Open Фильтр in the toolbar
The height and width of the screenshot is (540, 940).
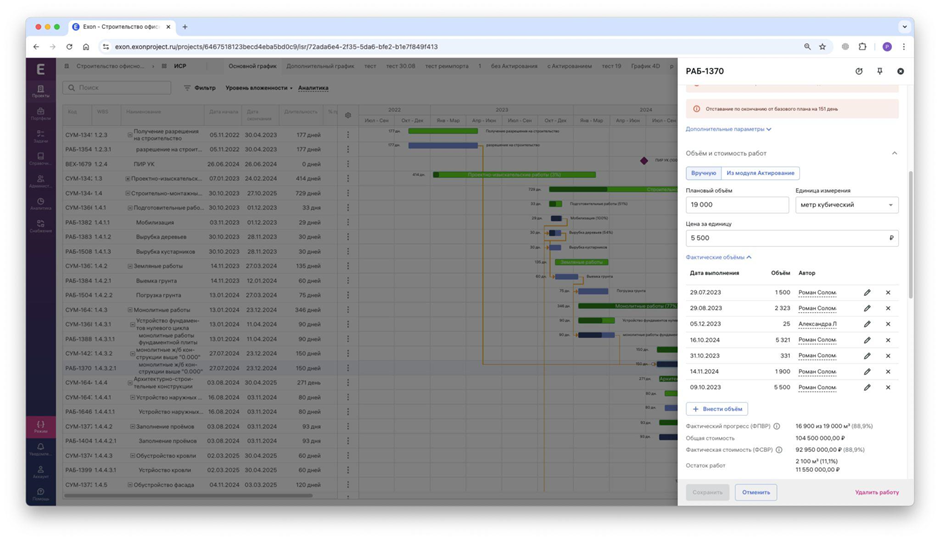[x=200, y=88]
